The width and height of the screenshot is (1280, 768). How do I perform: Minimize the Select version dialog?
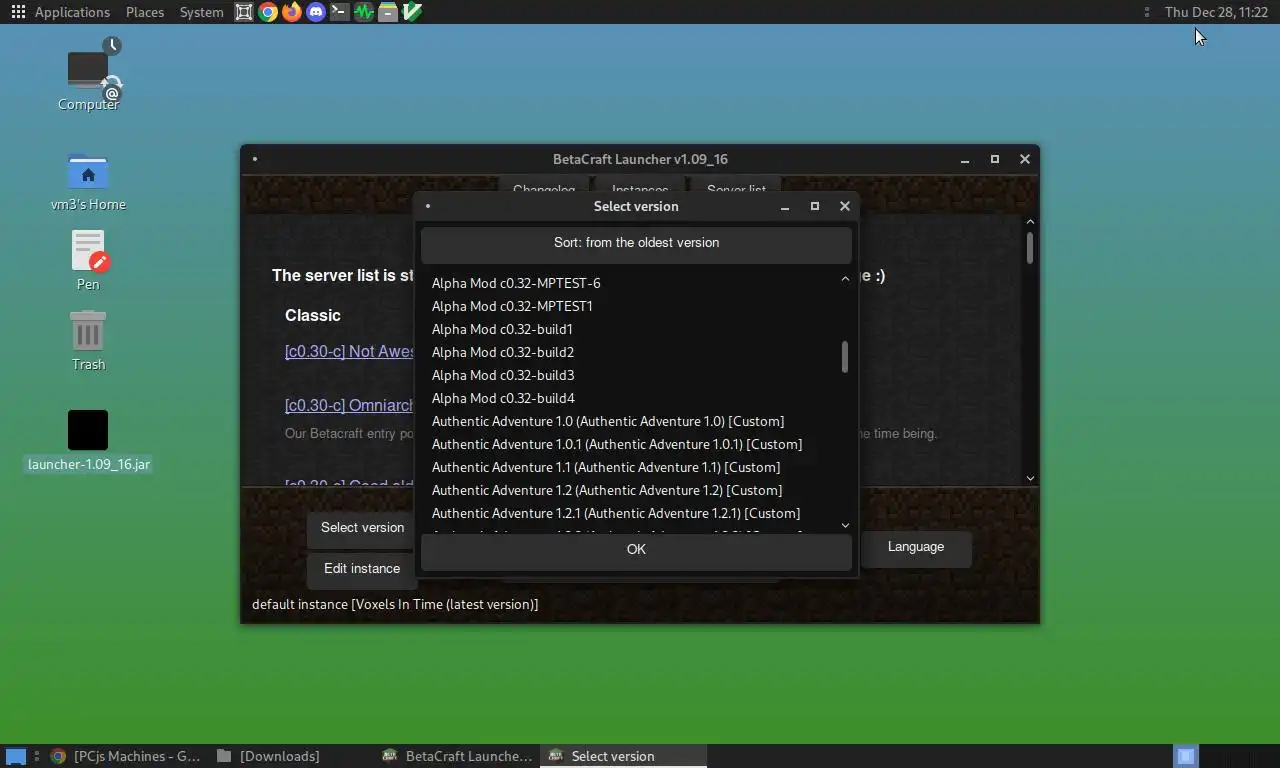click(785, 206)
